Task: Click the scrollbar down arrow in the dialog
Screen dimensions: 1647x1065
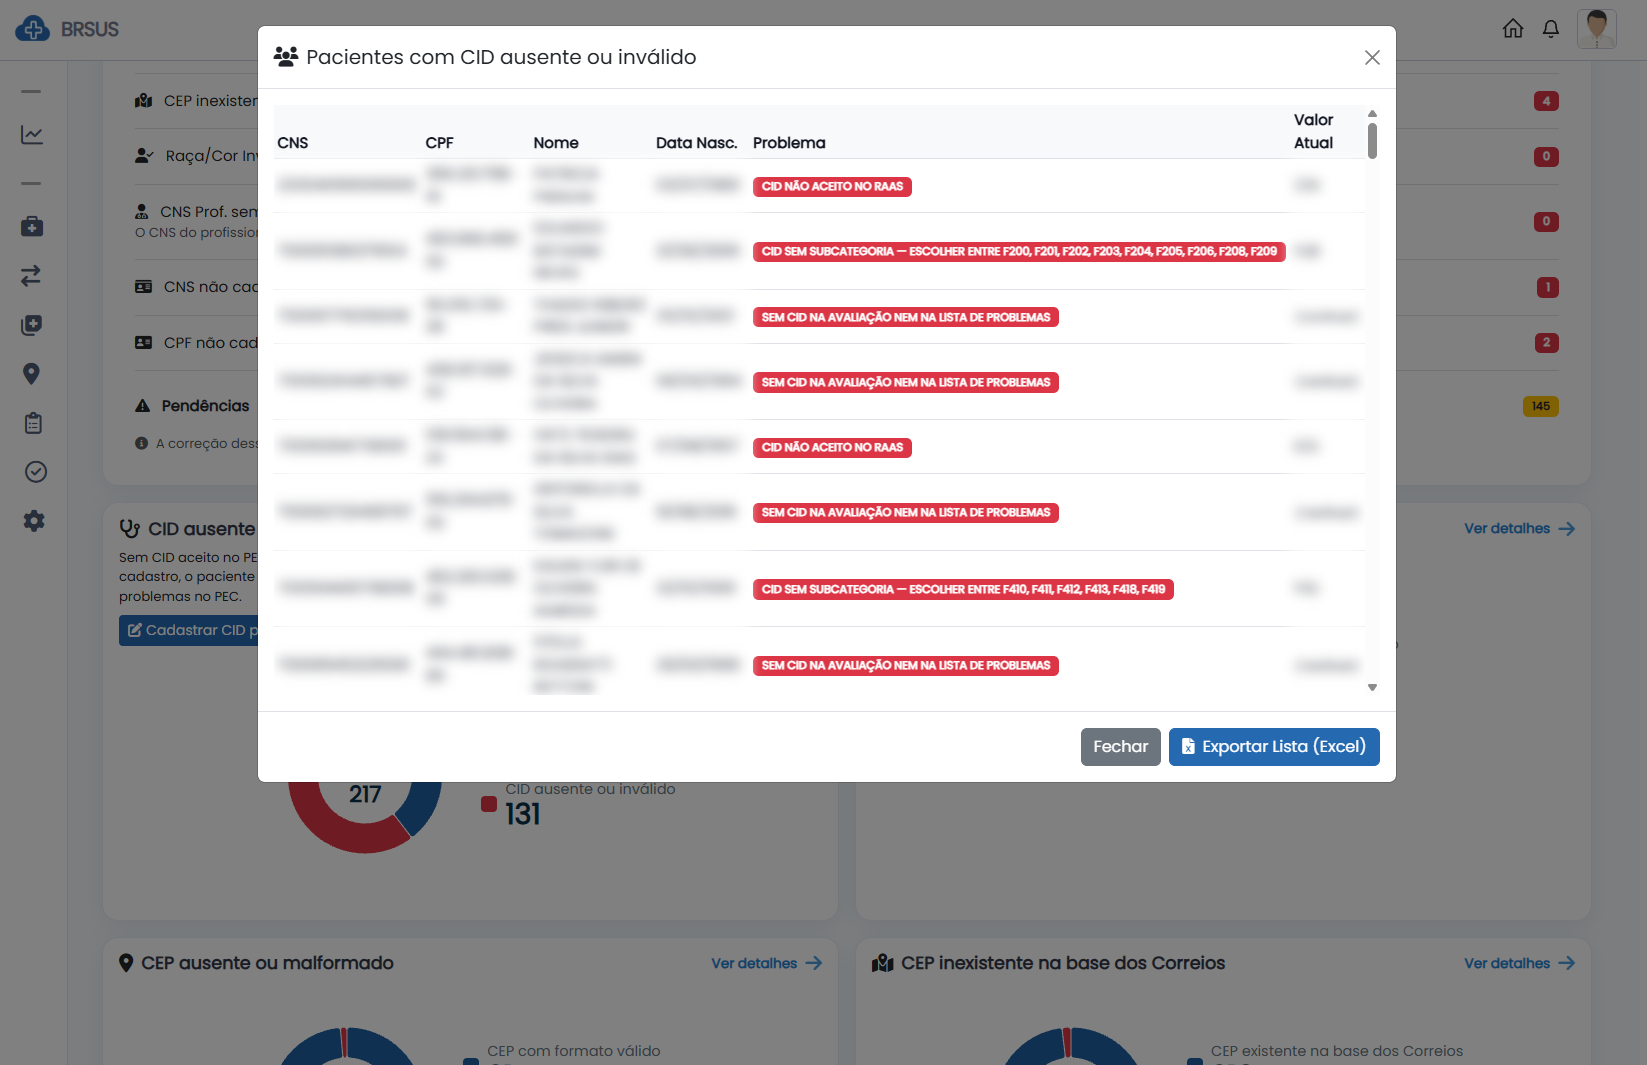Action: click(x=1372, y=687)
